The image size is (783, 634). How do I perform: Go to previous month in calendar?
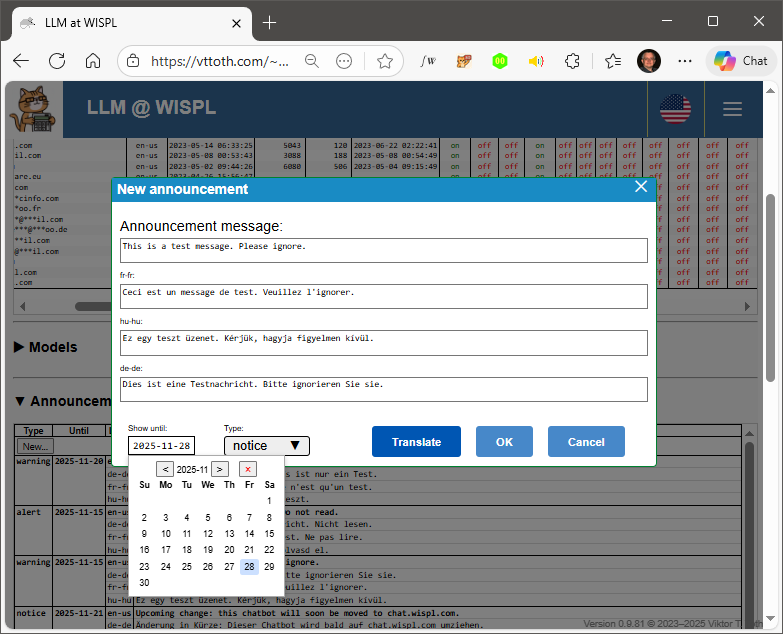click(x=165, y=469)
